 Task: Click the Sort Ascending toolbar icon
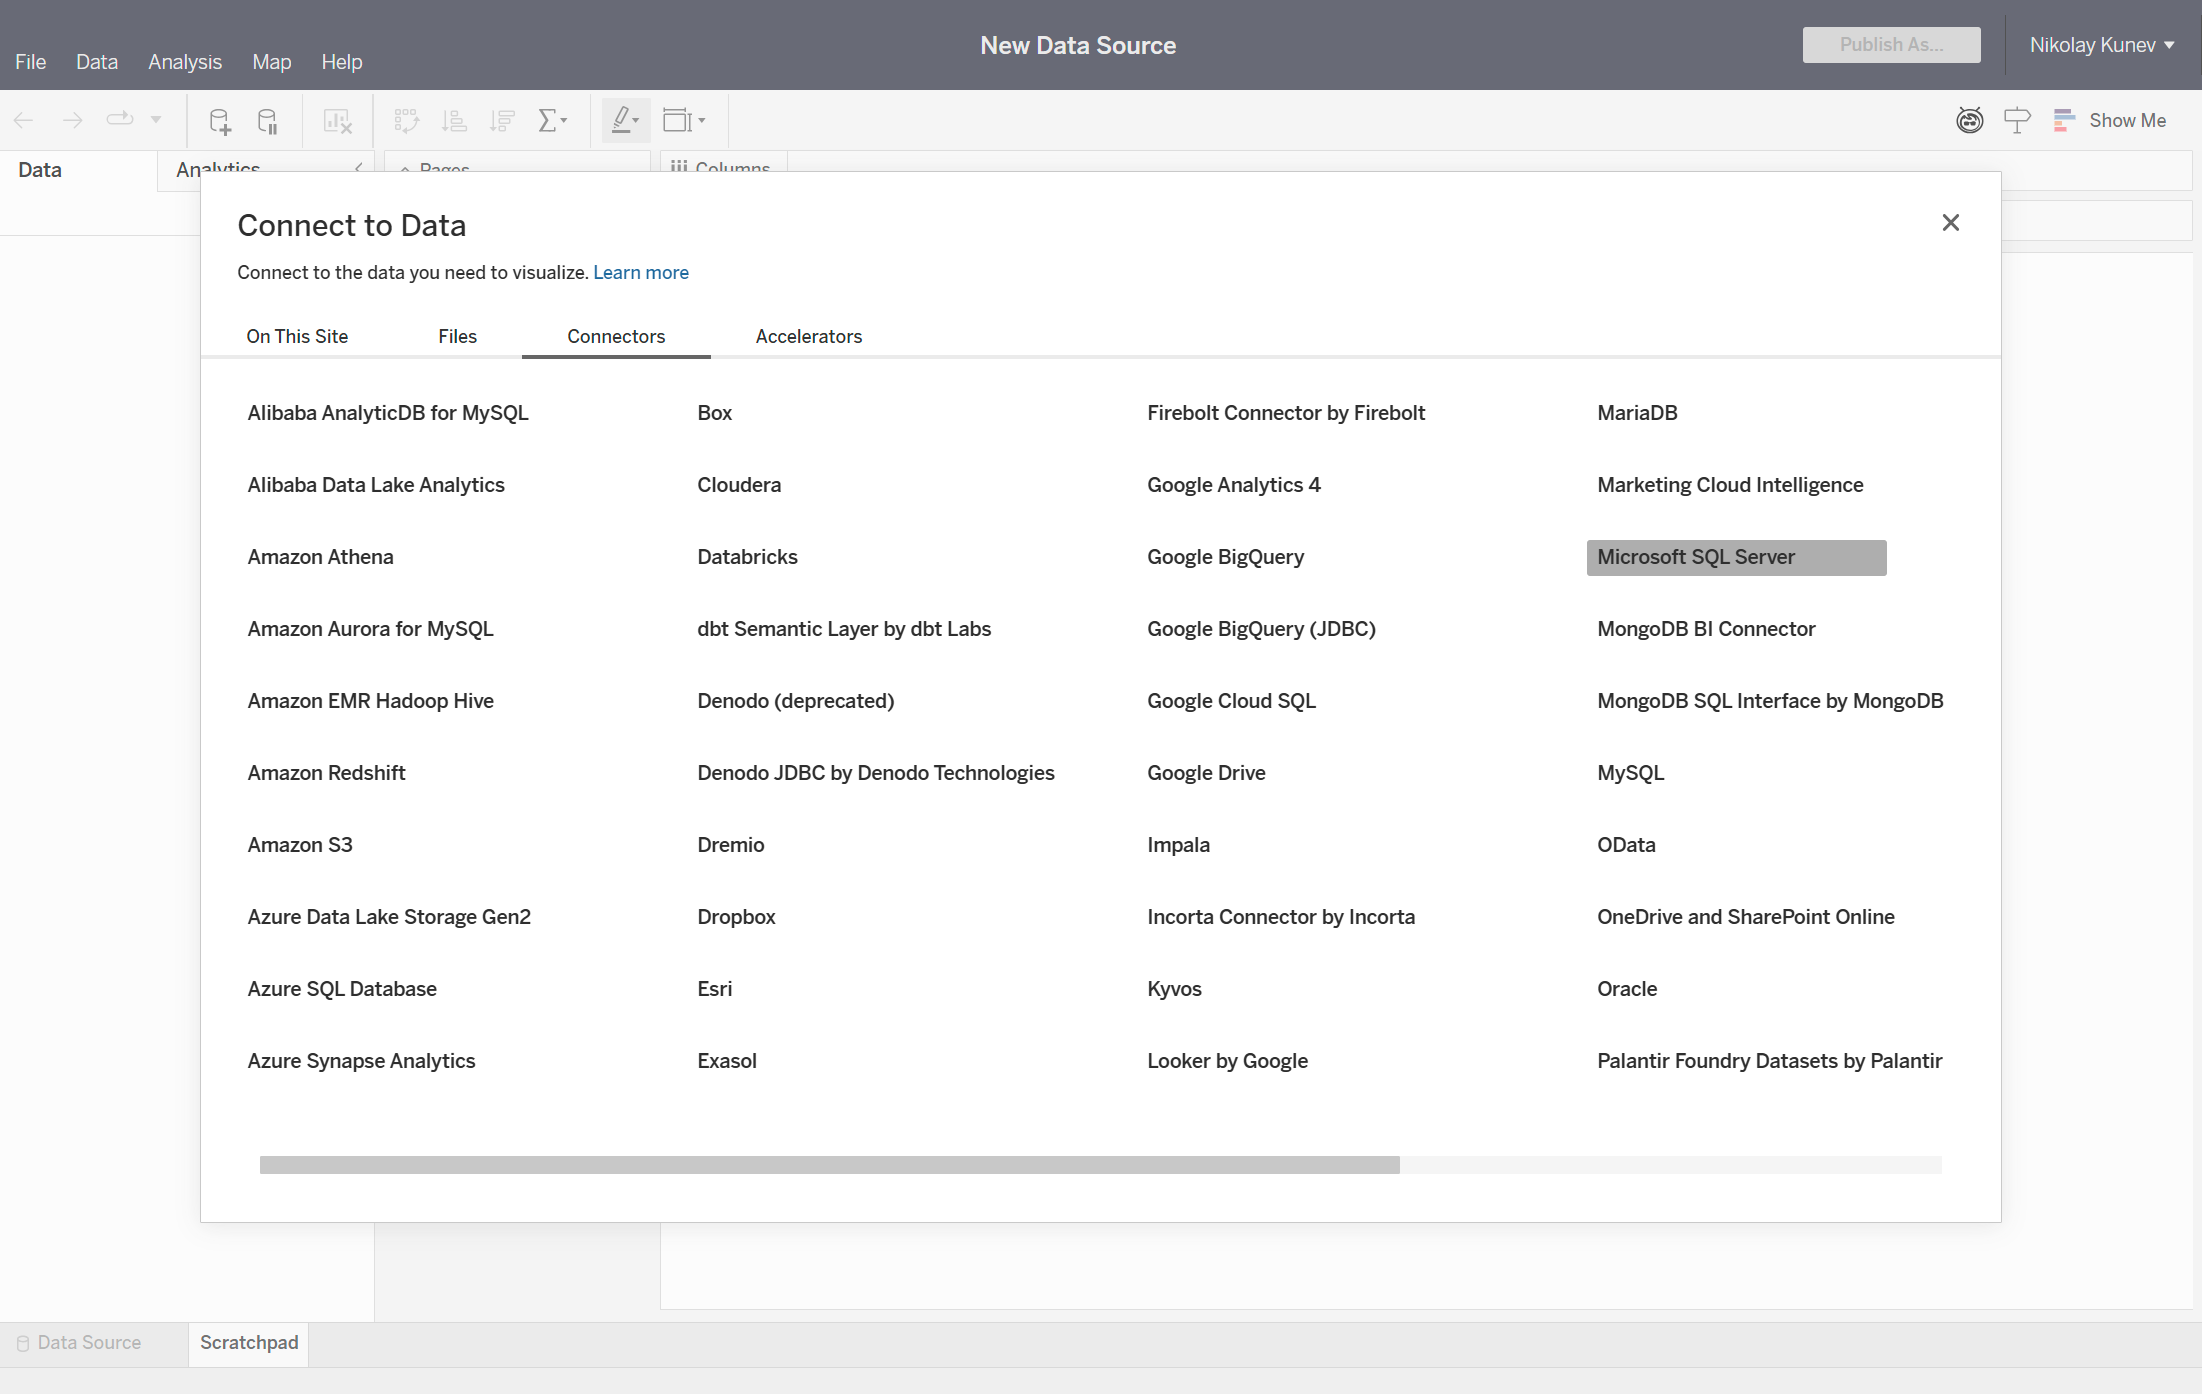(454, 121)
